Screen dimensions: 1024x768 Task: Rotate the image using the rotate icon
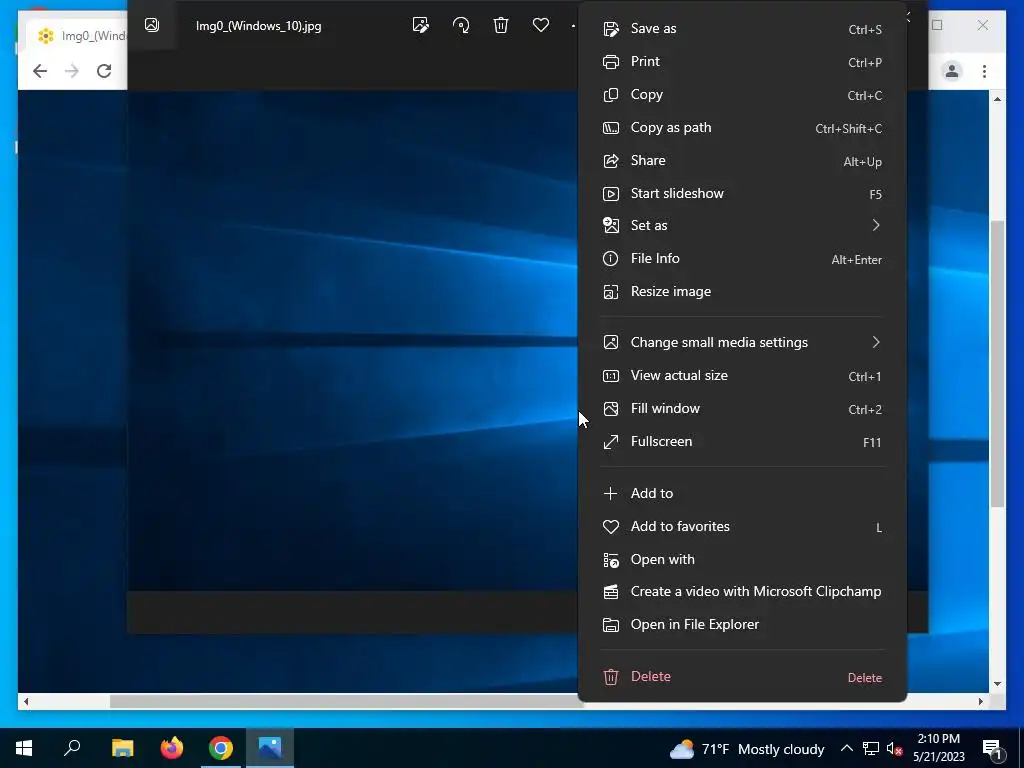461,25
